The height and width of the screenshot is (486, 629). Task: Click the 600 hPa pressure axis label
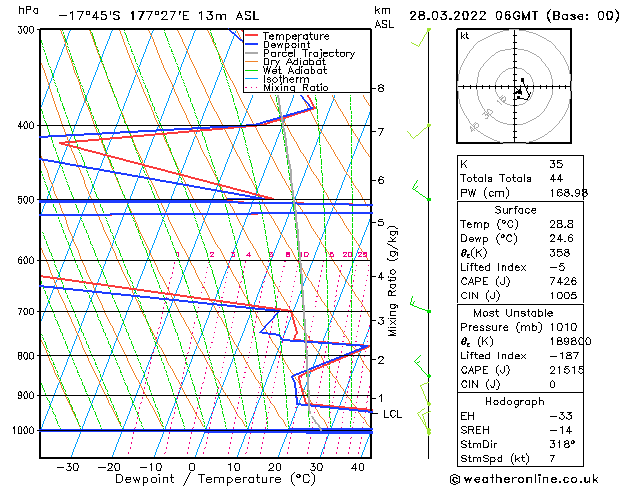pos(28,260)
